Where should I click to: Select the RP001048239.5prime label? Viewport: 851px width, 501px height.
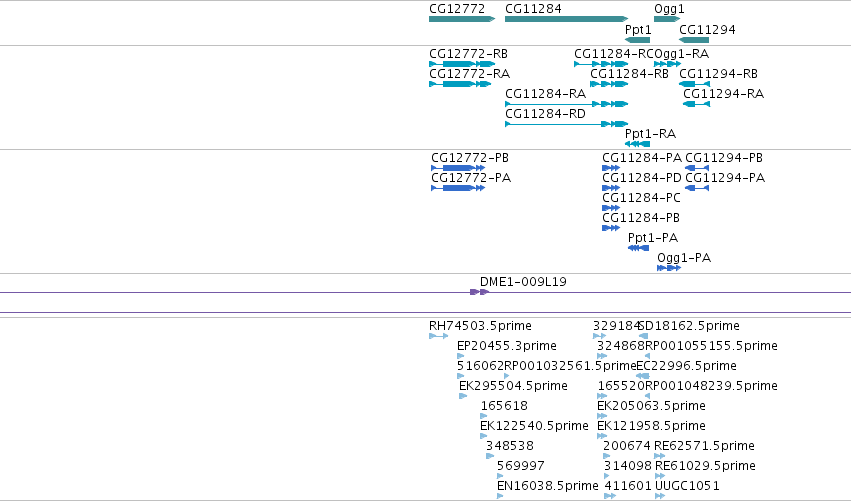[x=711, y=386]
